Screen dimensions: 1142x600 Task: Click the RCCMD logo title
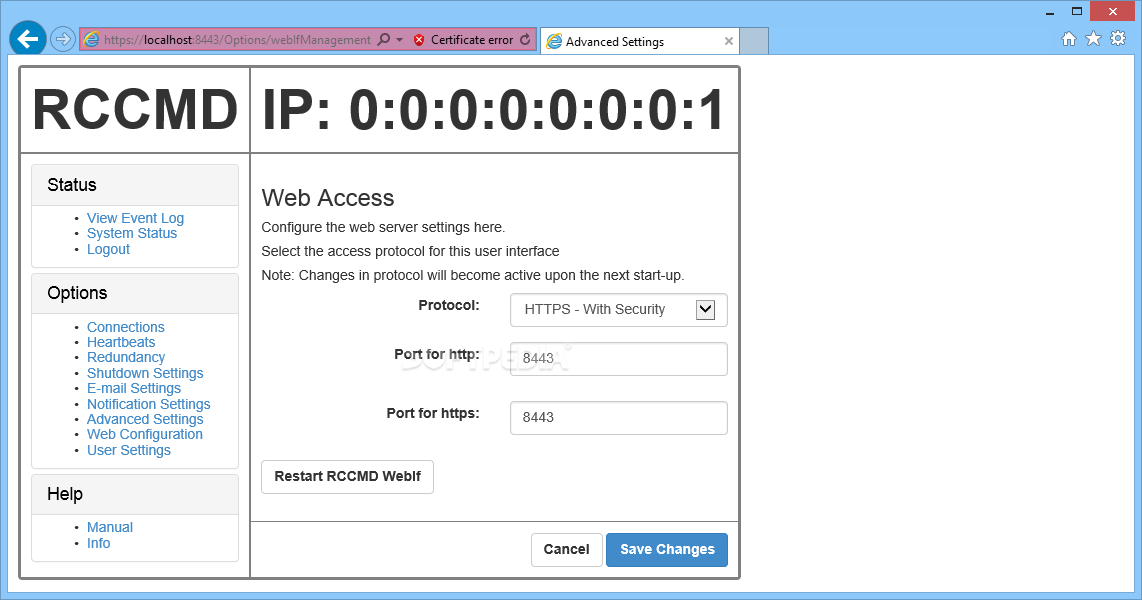pos(135,110)
